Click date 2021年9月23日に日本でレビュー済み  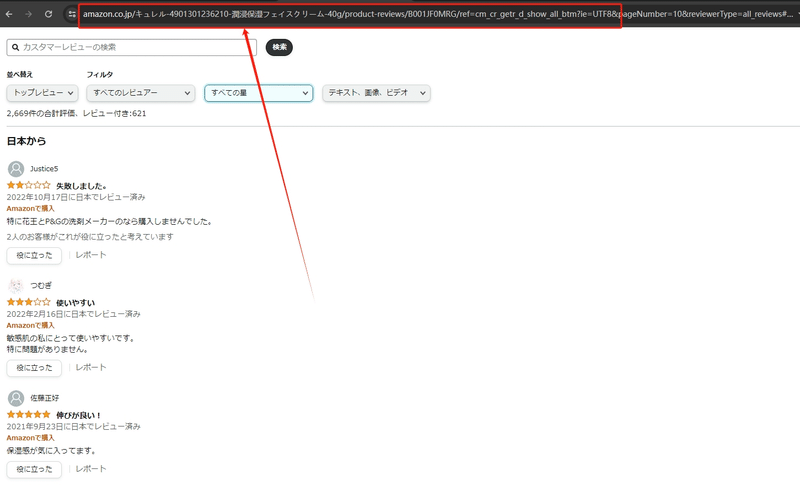point(73,426)
